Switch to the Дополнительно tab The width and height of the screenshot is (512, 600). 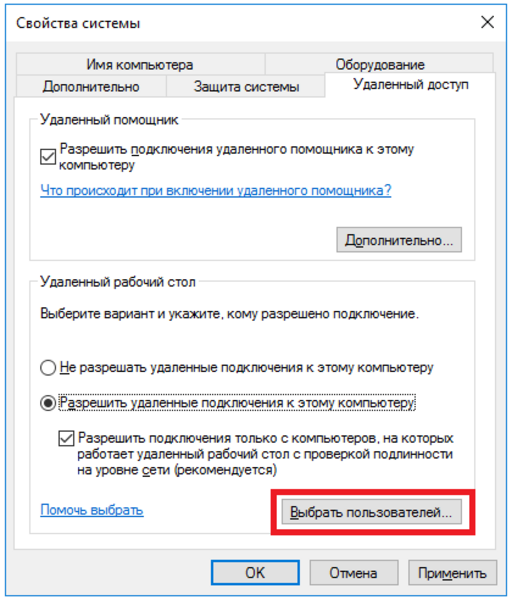[91, 86]
